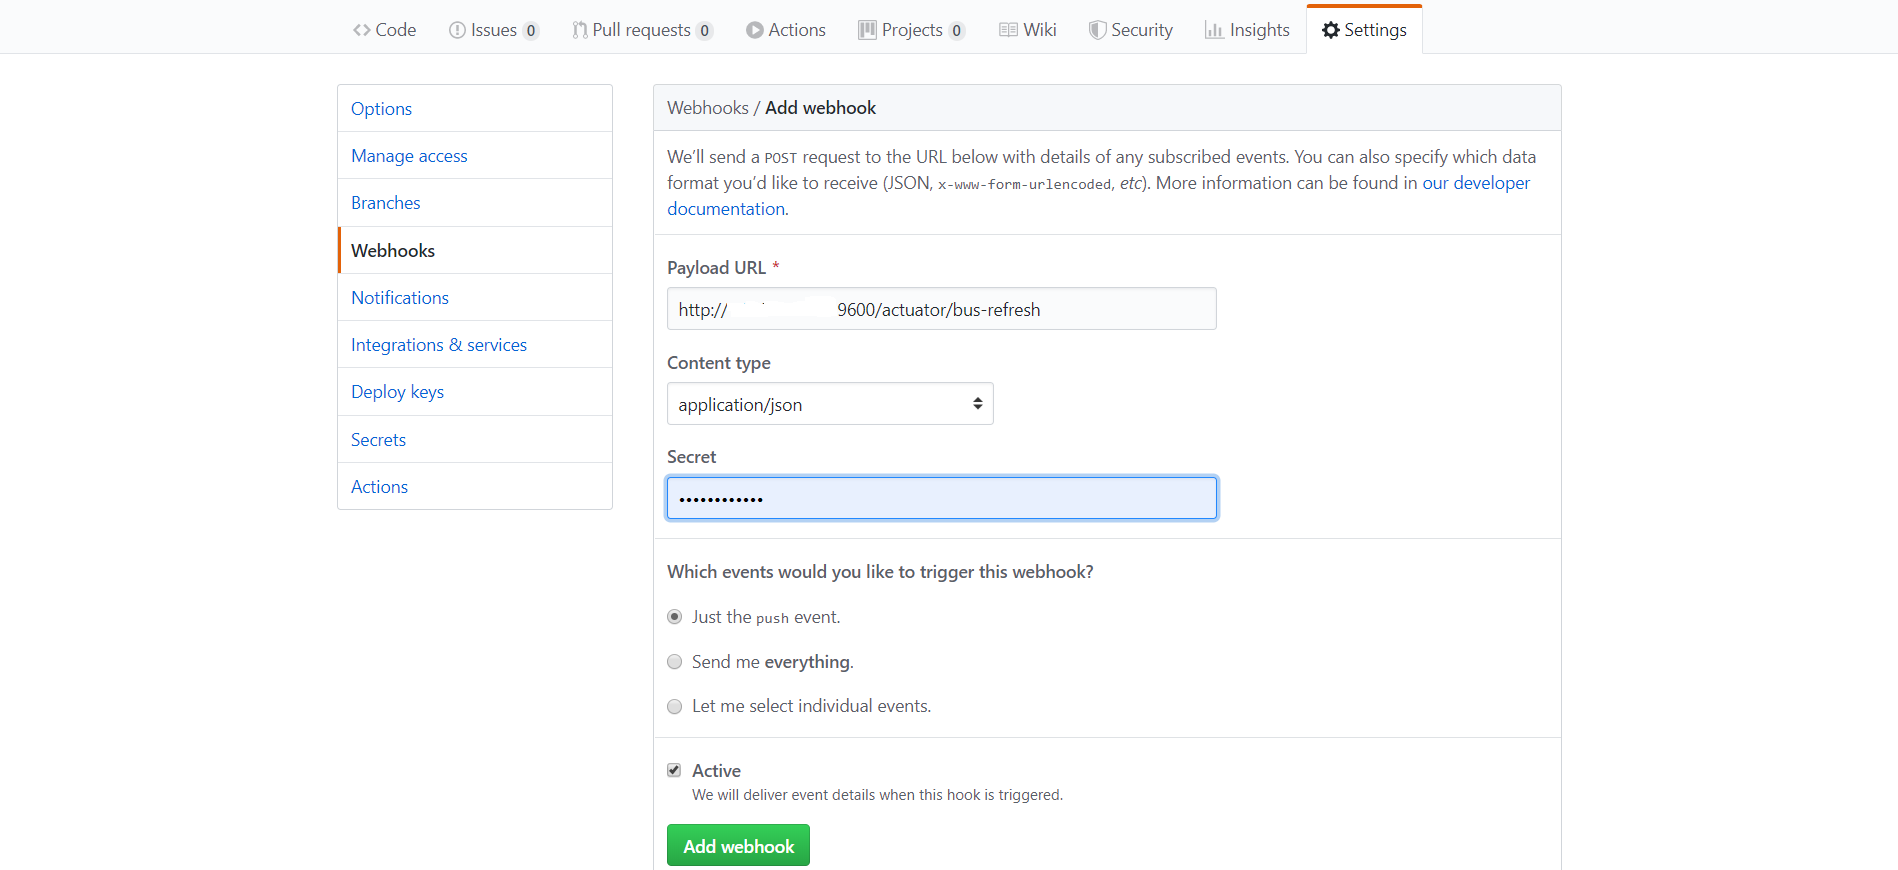Click the Projects board icon

[x=867, y=30]
